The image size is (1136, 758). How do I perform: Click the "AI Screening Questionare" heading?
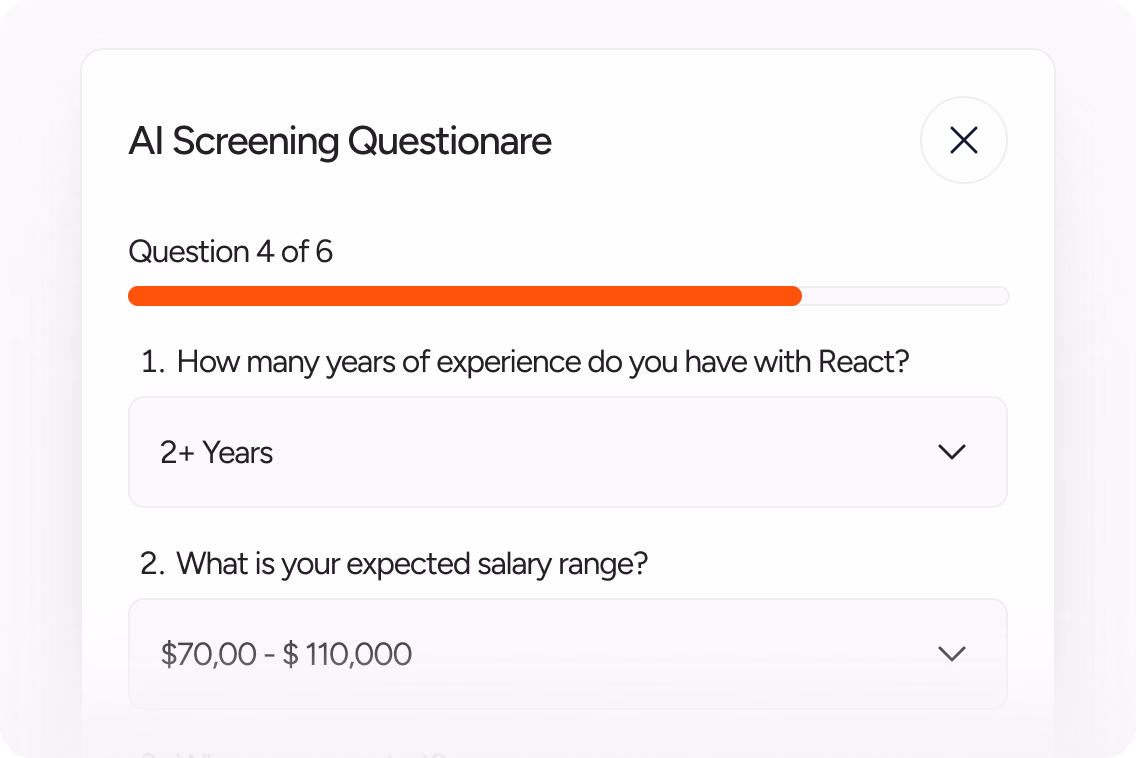click(340, 141)
